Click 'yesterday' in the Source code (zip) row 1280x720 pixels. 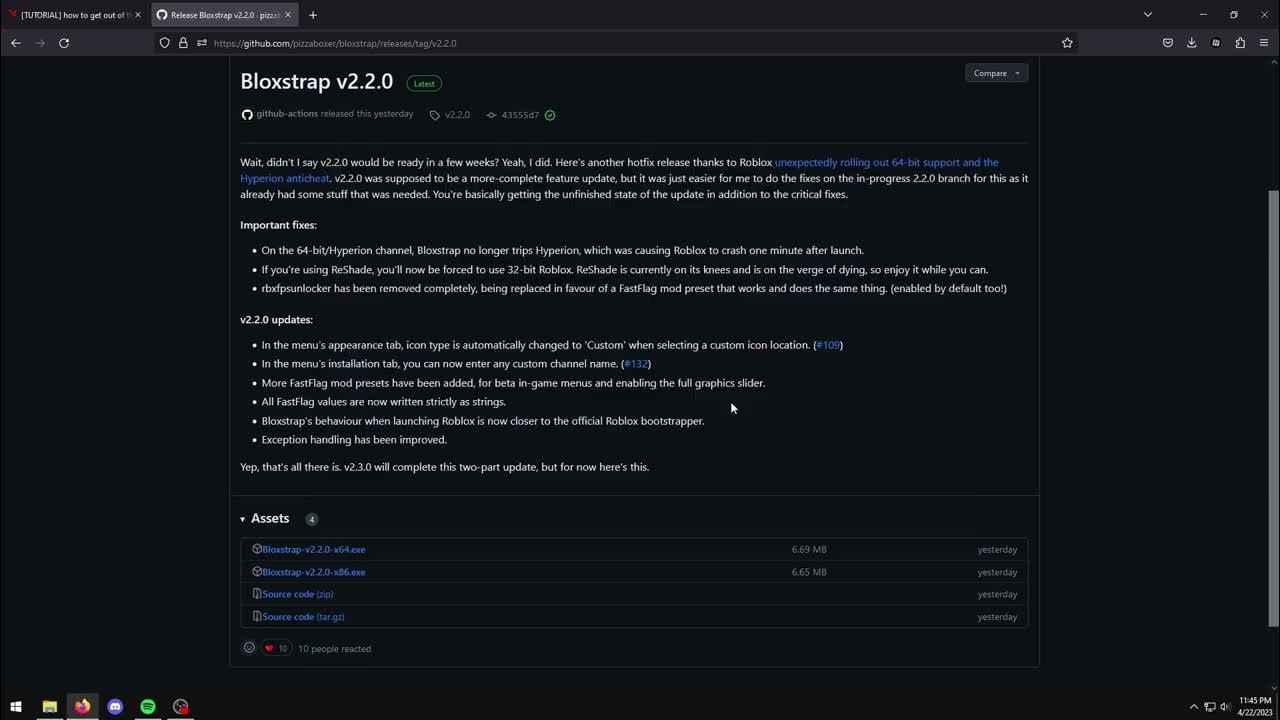[997, 594]
